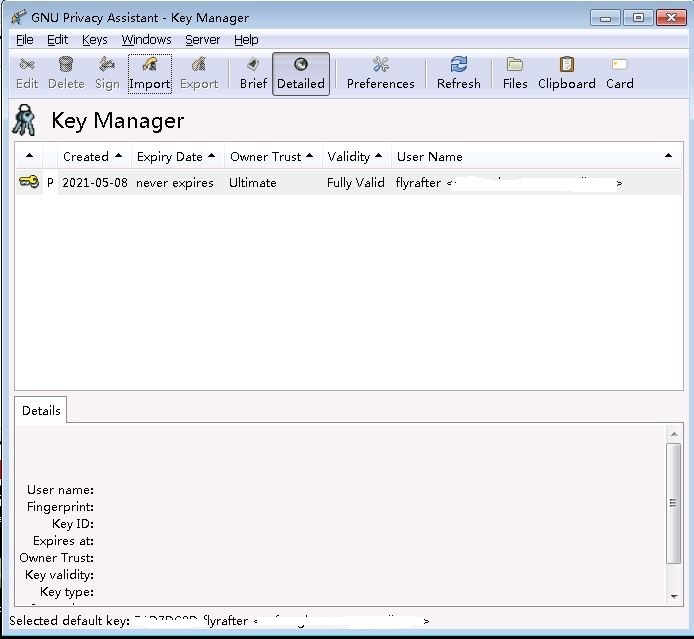Image resolution: width=694 pixels, height=639 pixels.
Task: Open Preferences from the toolbar
Action: [x=381, y=74]
